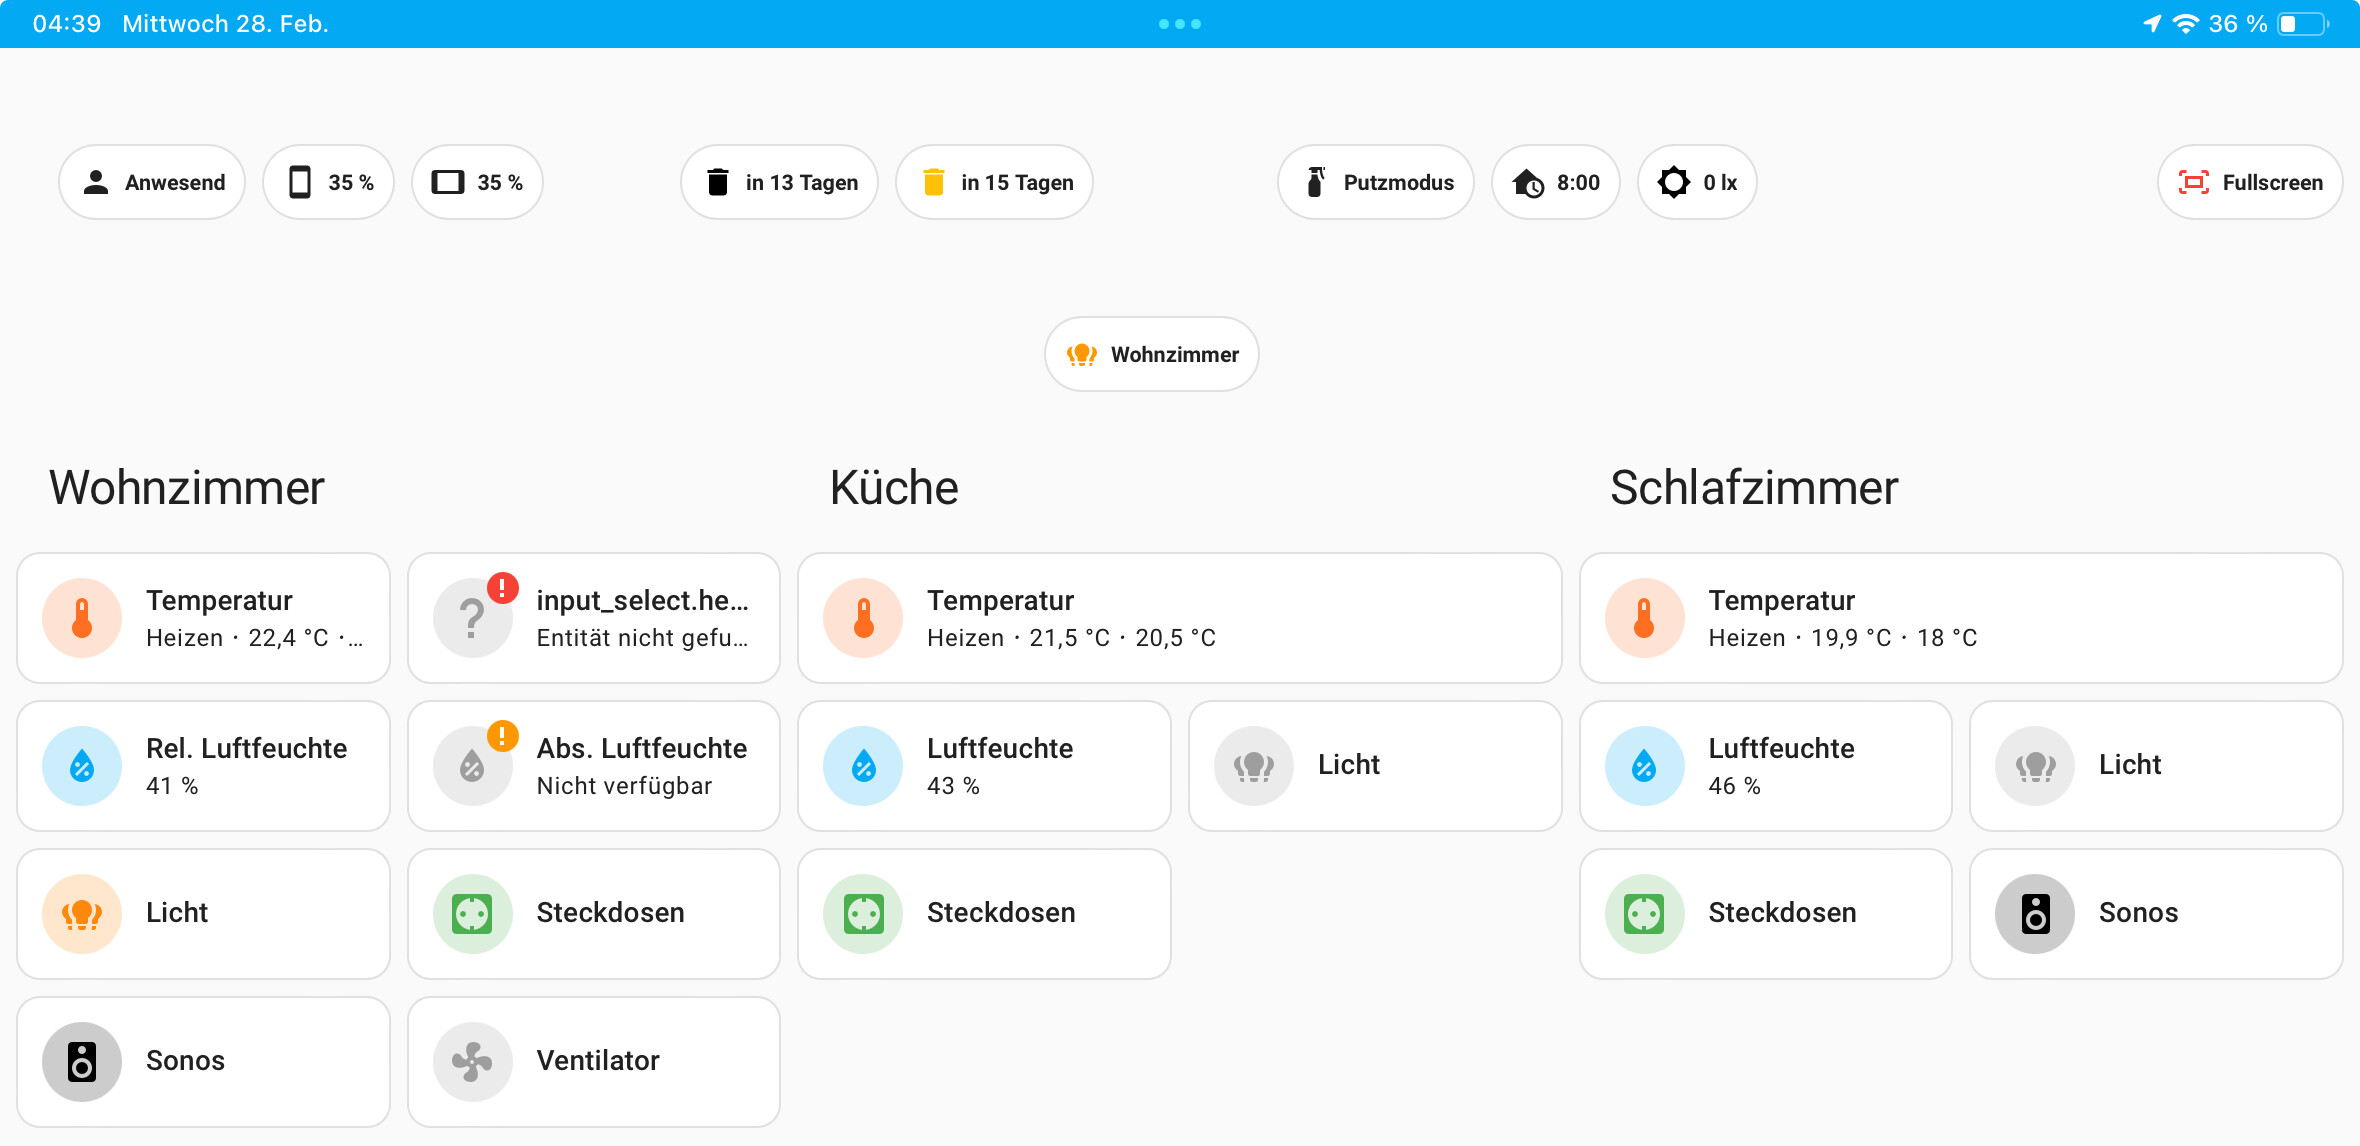Screen dimensions: 2360x1146
Task: Toggle the Schlafzimmer Licht icon
Action: pos(2034,765)
